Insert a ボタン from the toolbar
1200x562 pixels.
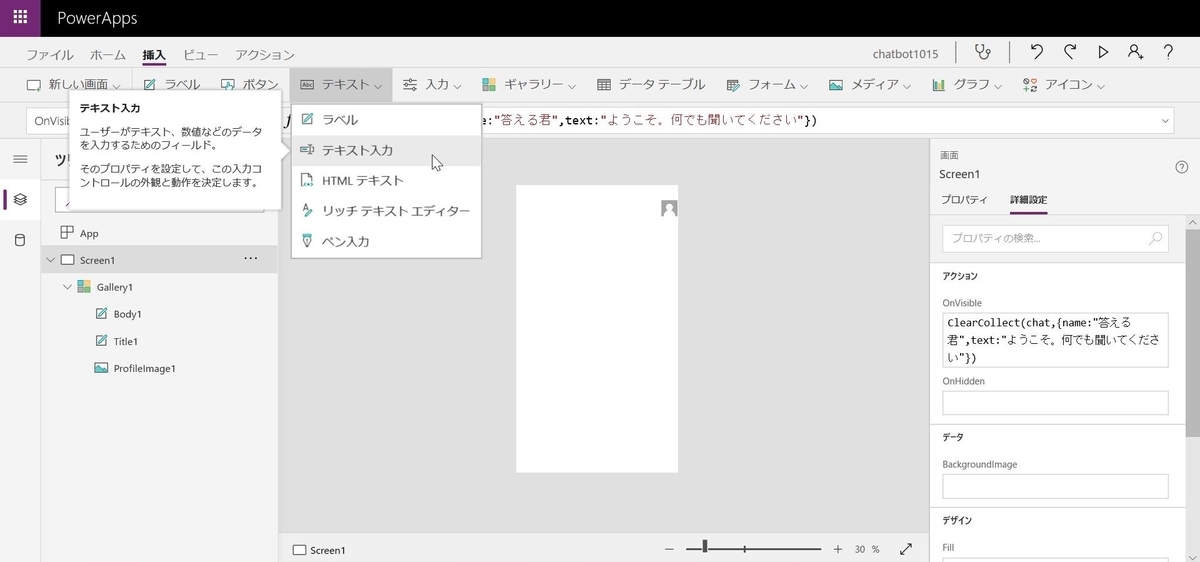point(249,85)
